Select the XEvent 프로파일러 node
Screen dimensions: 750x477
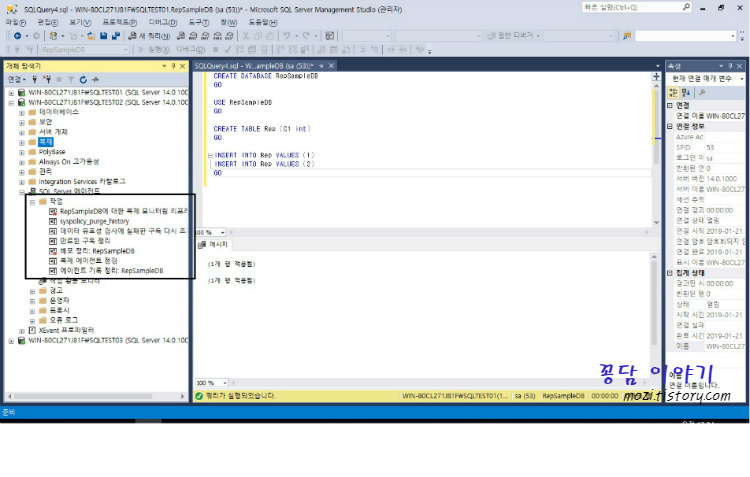point(66,331)
